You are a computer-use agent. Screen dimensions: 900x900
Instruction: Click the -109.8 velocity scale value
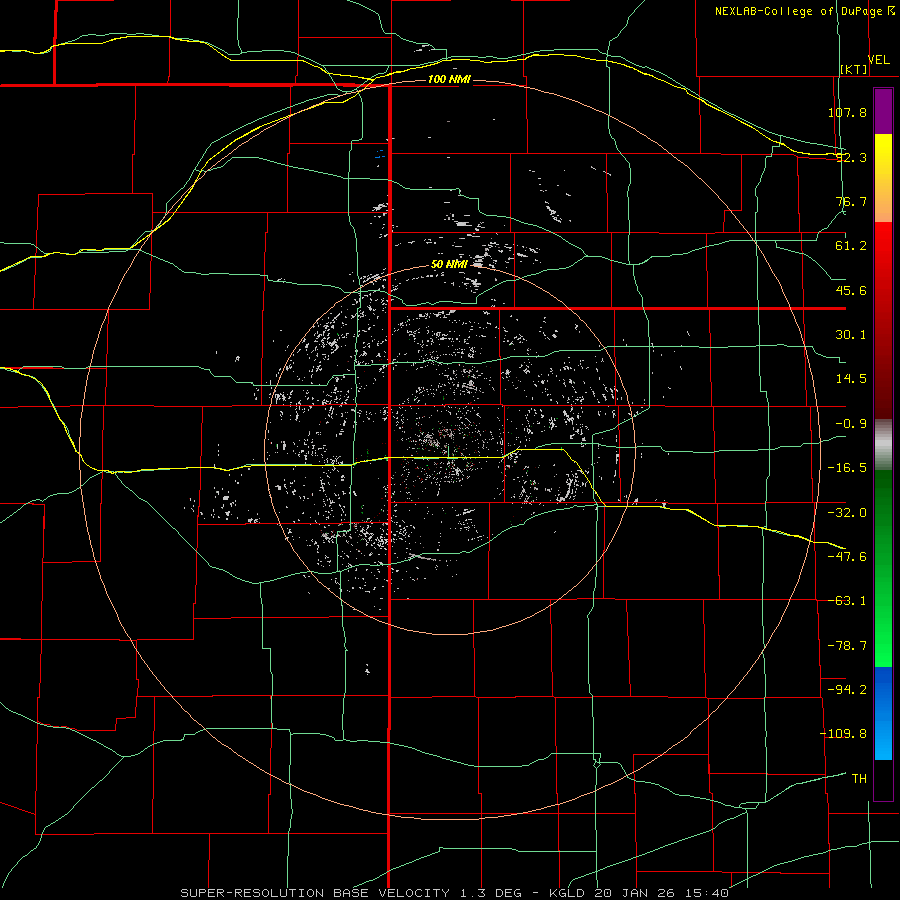point(843,734)
